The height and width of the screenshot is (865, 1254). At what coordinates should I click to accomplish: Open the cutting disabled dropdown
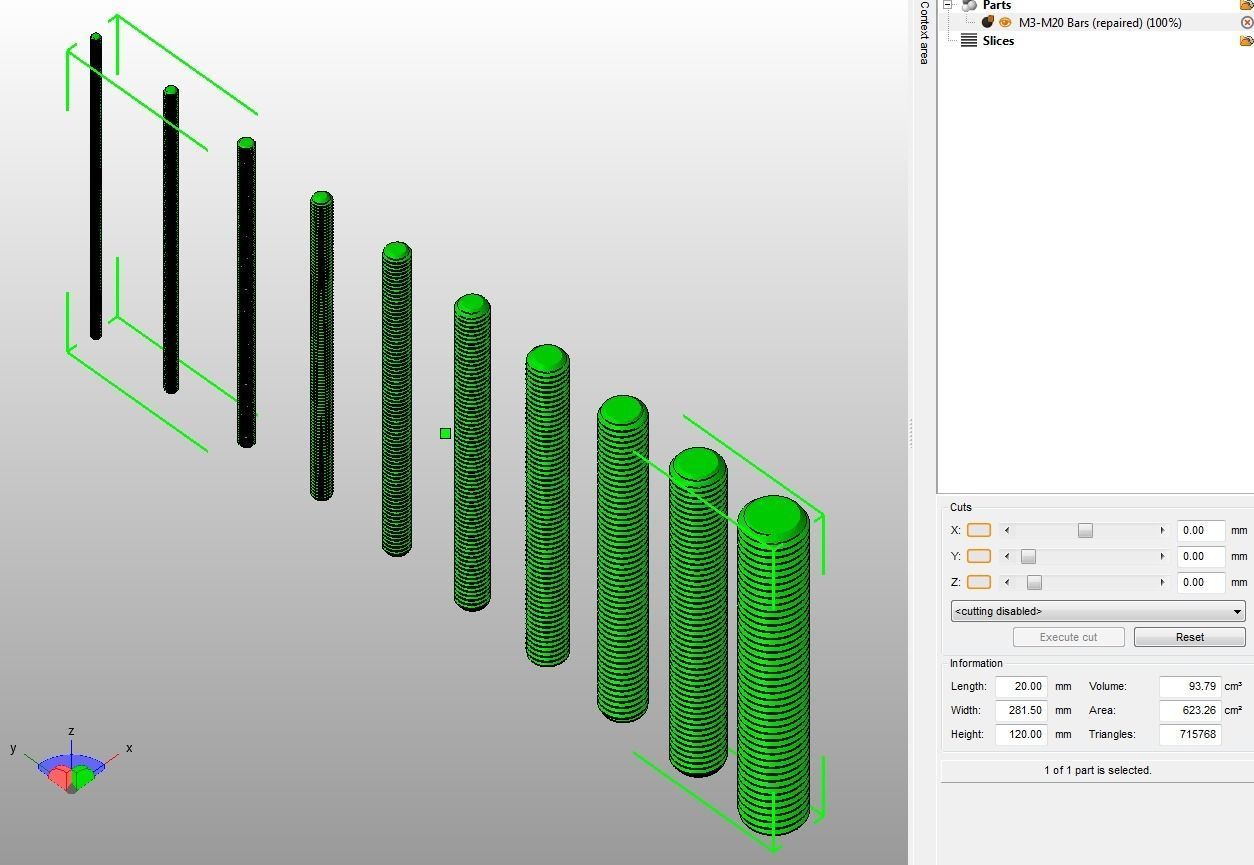pyautogui.click(x=1097, y=611)
